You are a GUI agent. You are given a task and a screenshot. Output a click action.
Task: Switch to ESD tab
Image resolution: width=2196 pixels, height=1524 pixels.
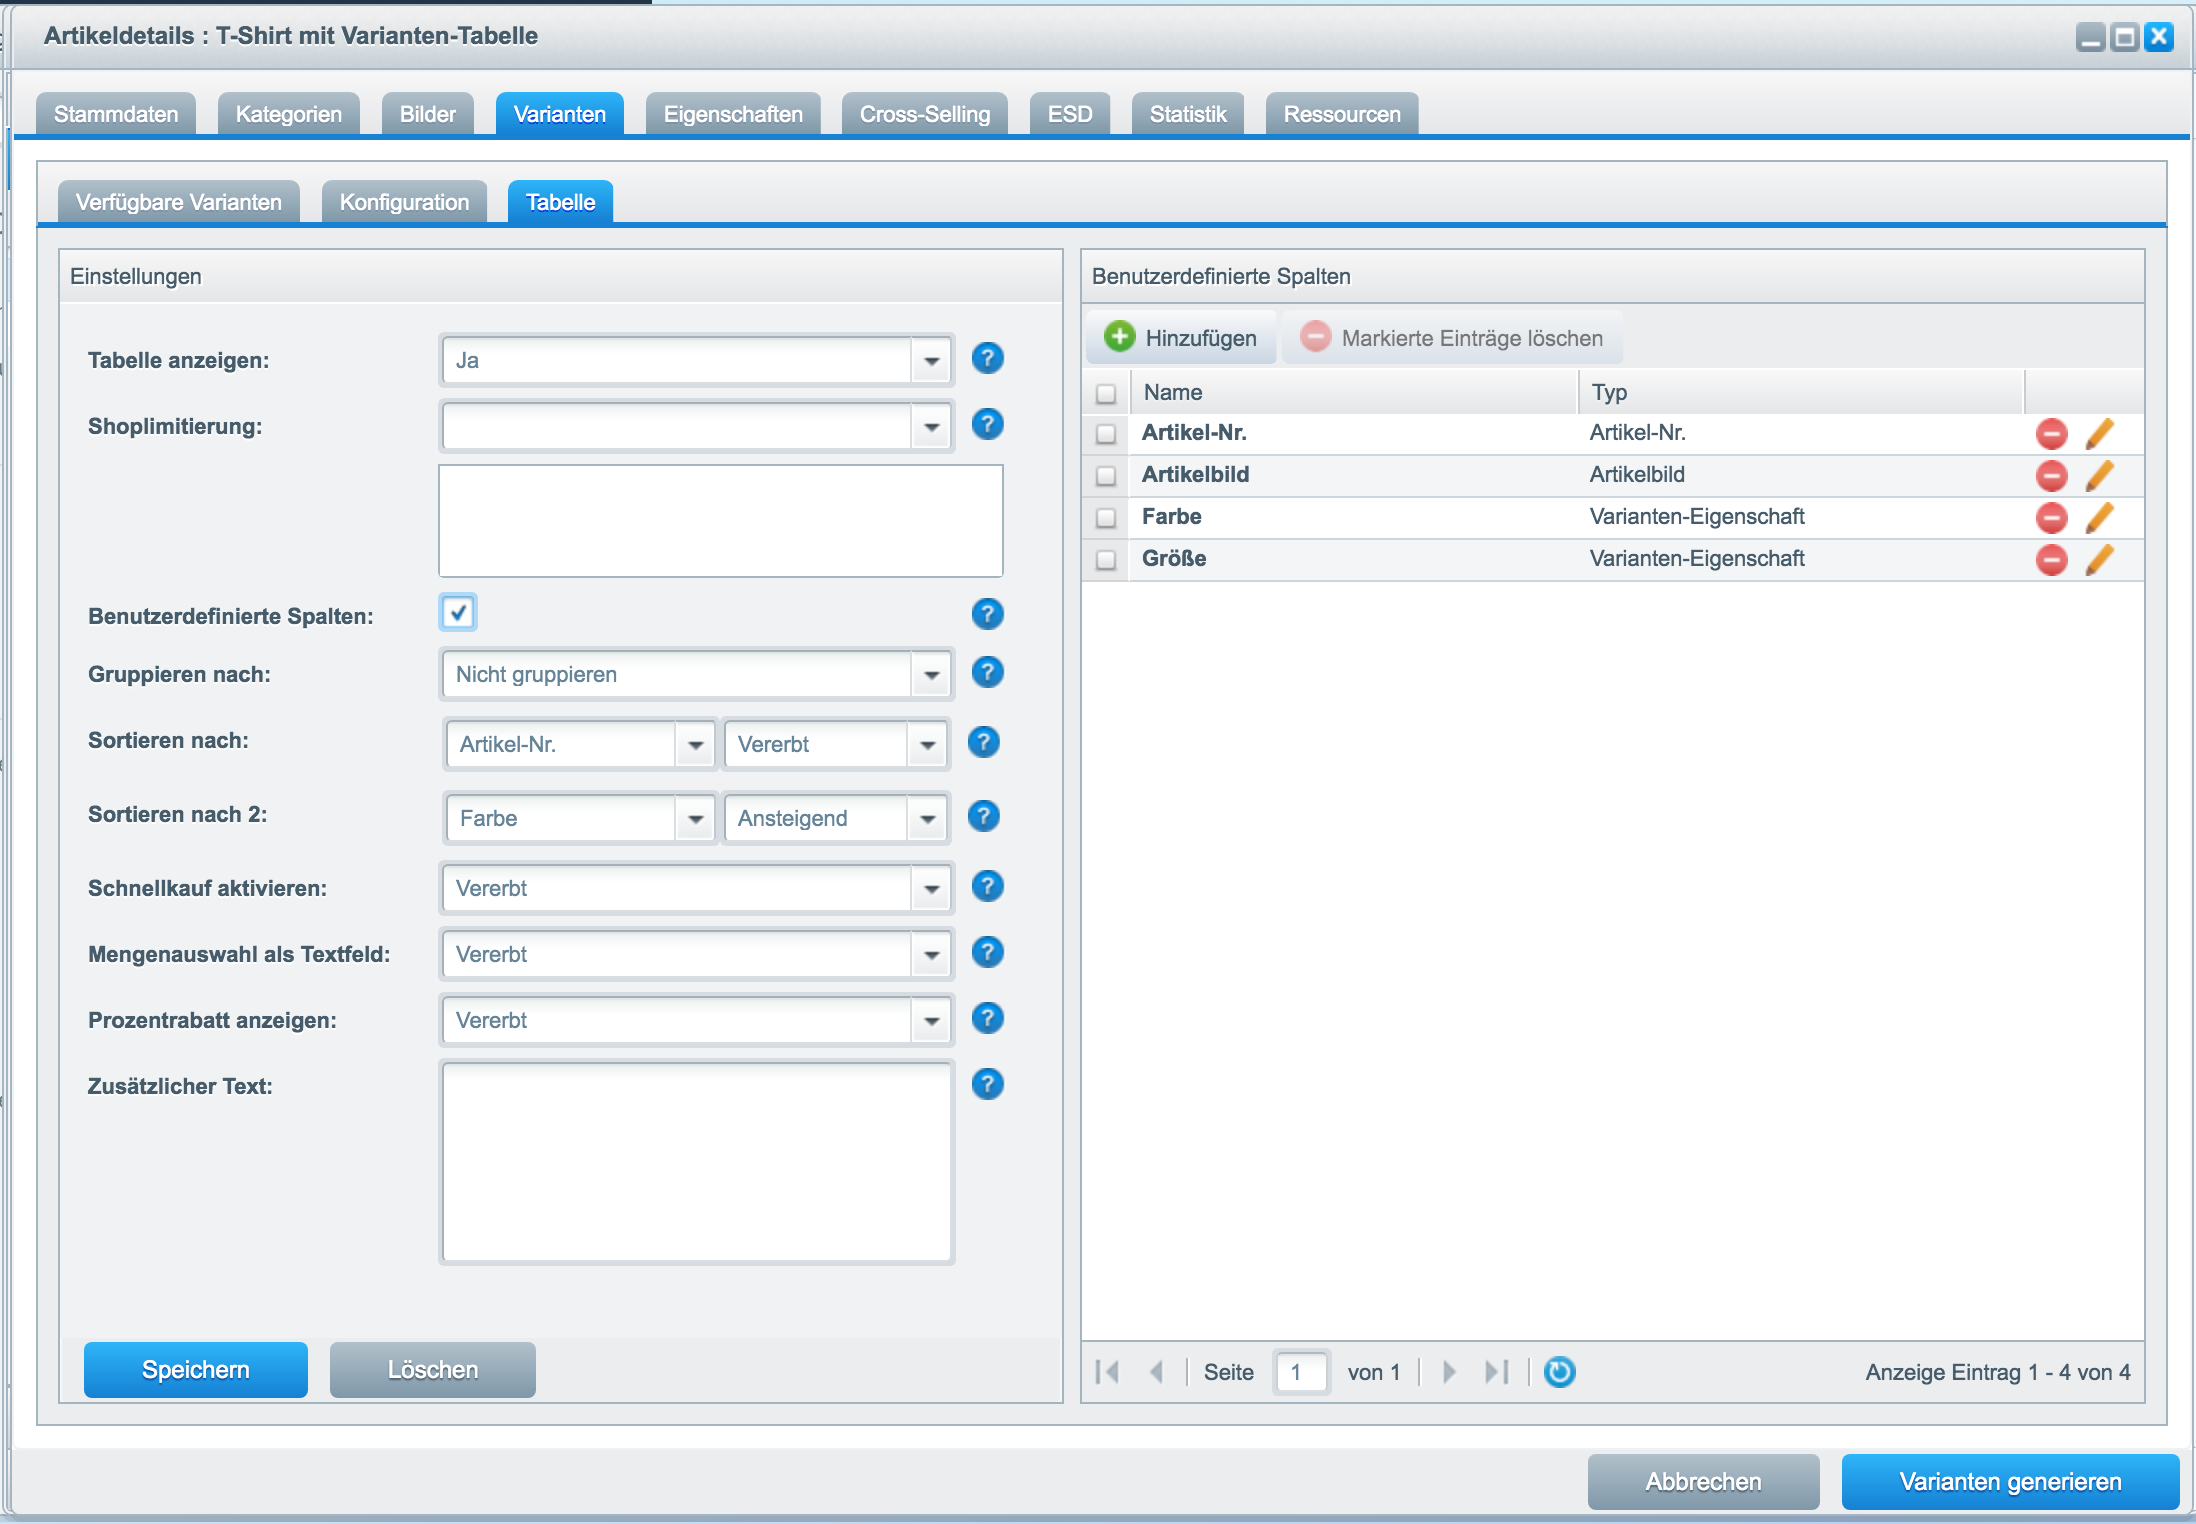(1070, 114)
